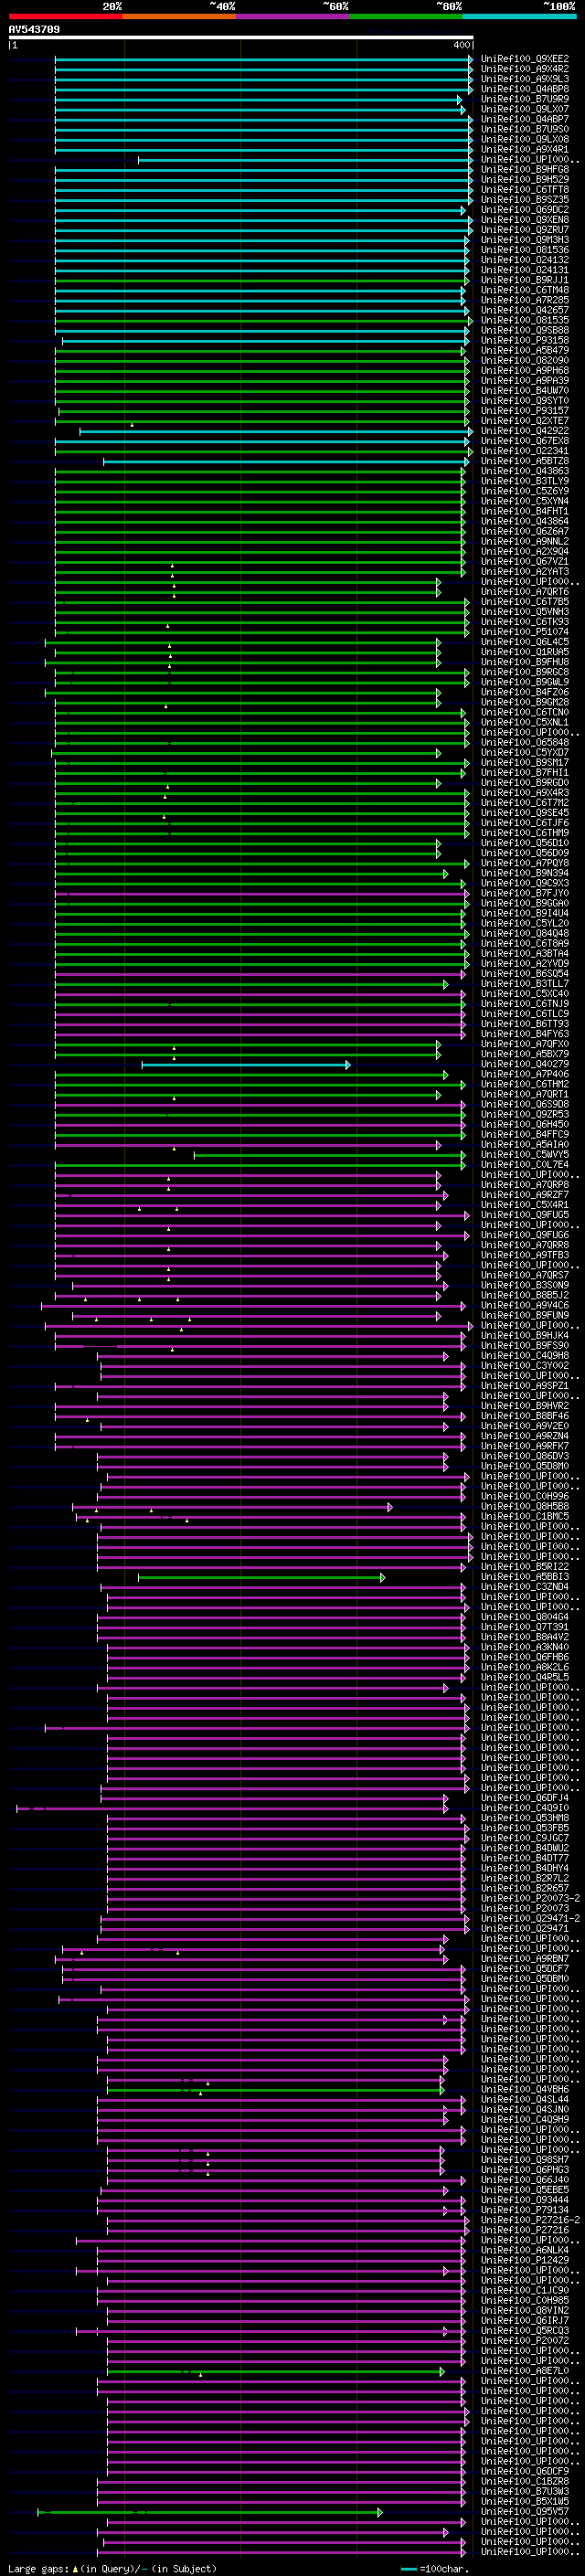Screen dimensions: 585x2576
Task: Click the hit label UniRef100_Q9FUG5
Action: click(525, 1215)
